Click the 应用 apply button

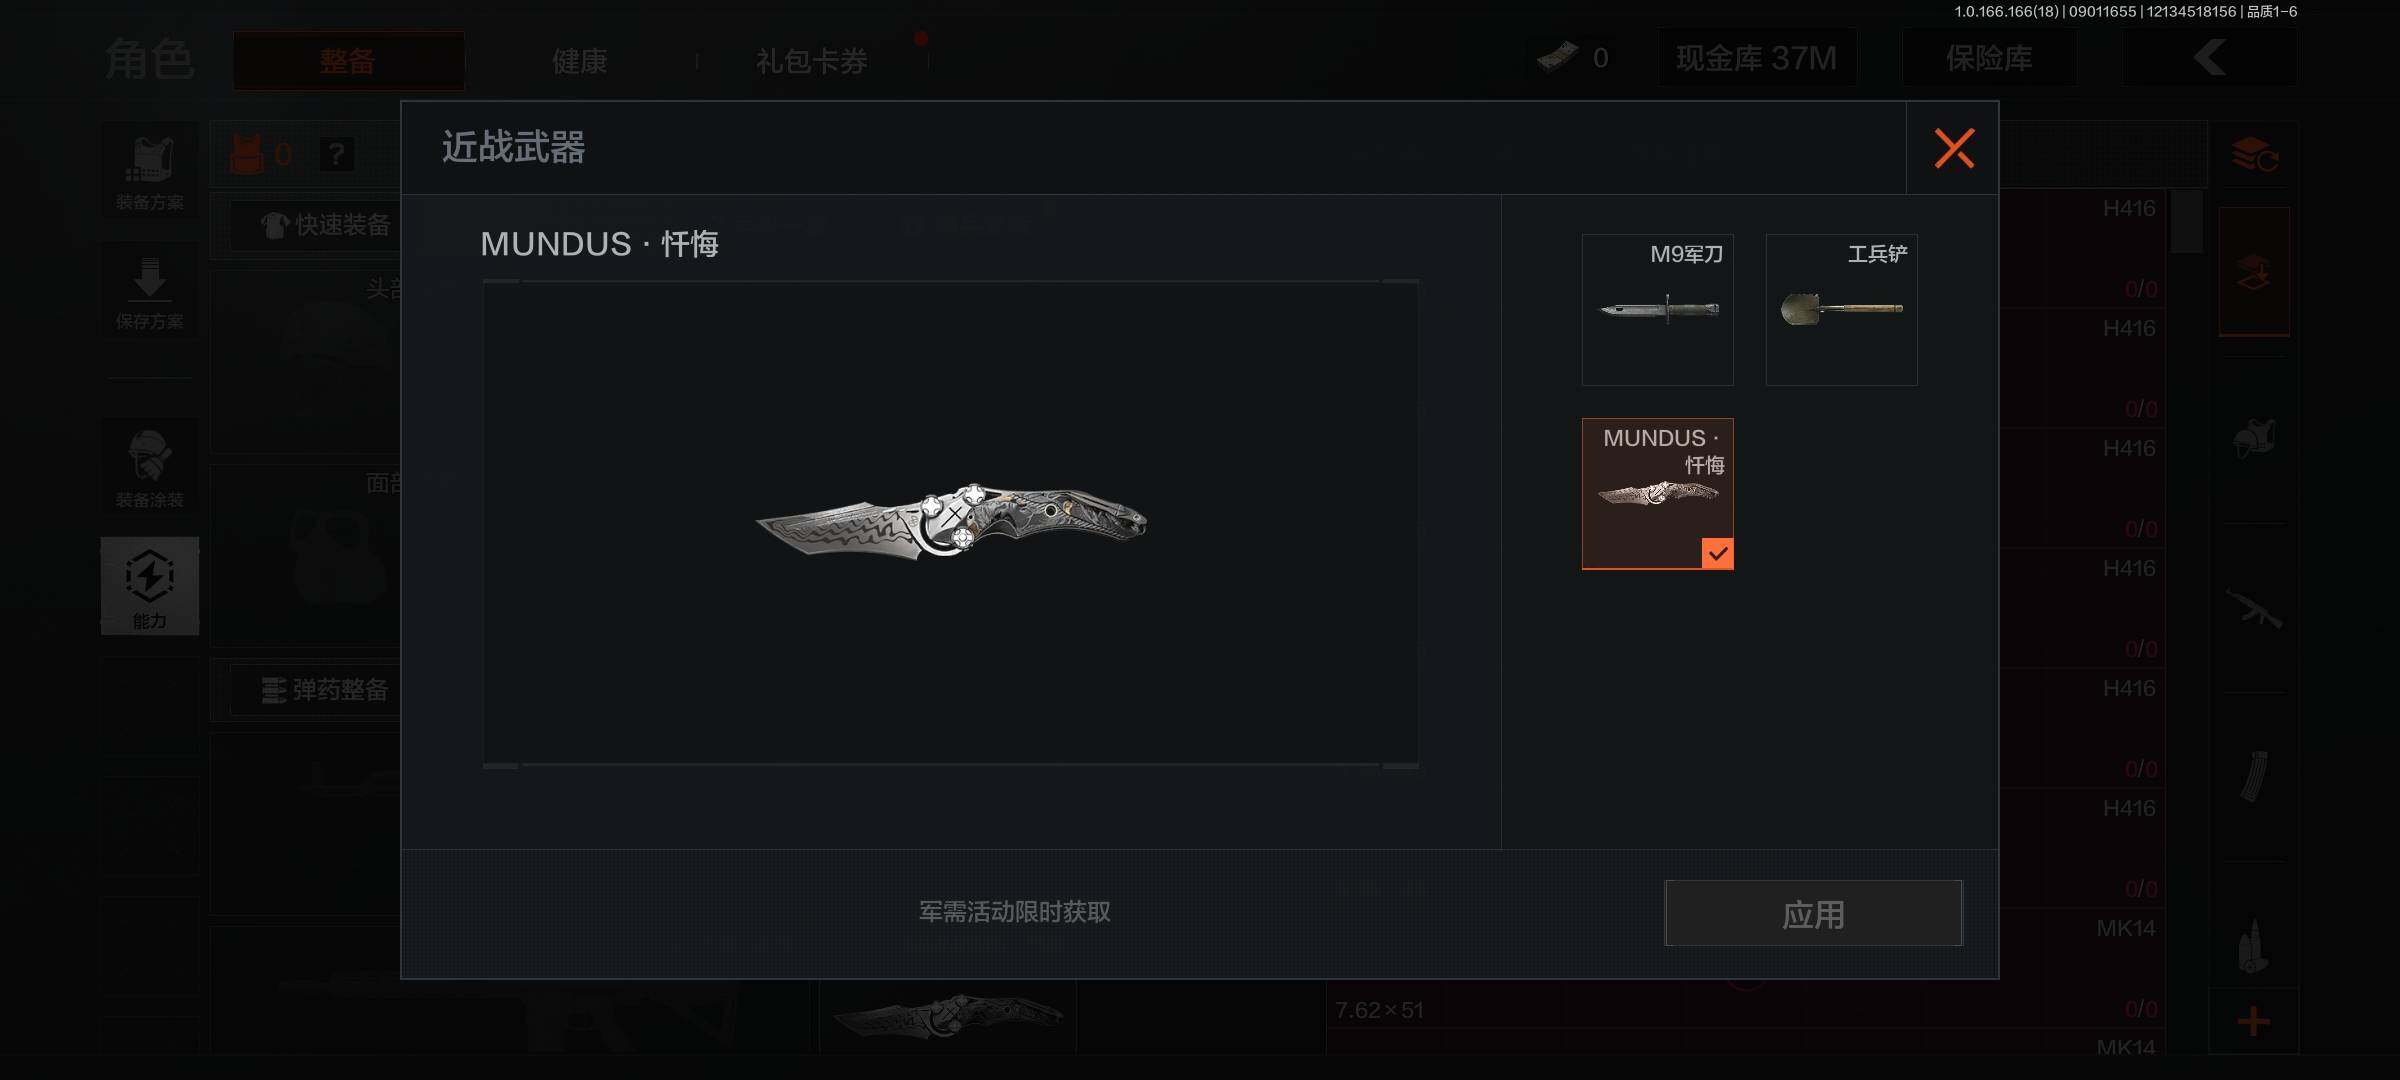click(x=1813, y=913)
